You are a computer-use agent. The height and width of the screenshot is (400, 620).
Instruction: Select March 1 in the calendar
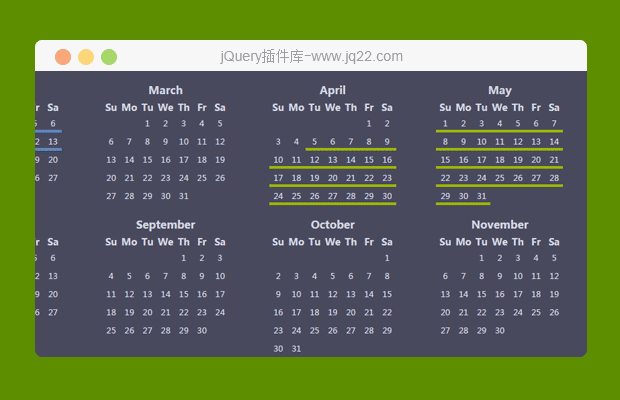147,124
